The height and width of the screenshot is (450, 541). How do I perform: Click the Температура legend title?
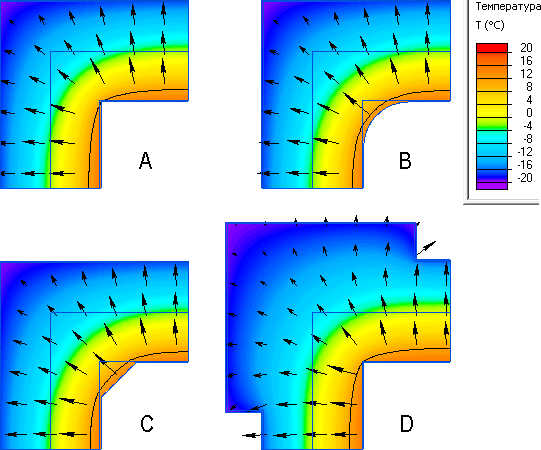pyautogui.click(x=508, y=6)
